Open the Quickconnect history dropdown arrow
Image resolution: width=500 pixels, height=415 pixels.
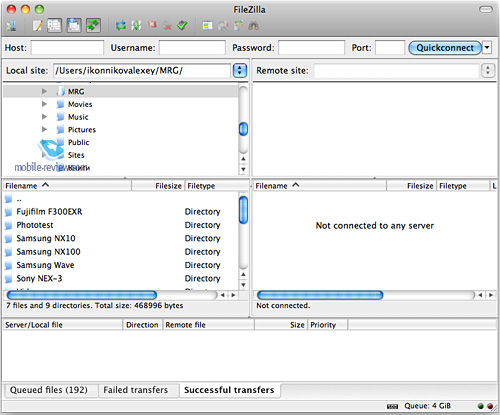[487, 47]
